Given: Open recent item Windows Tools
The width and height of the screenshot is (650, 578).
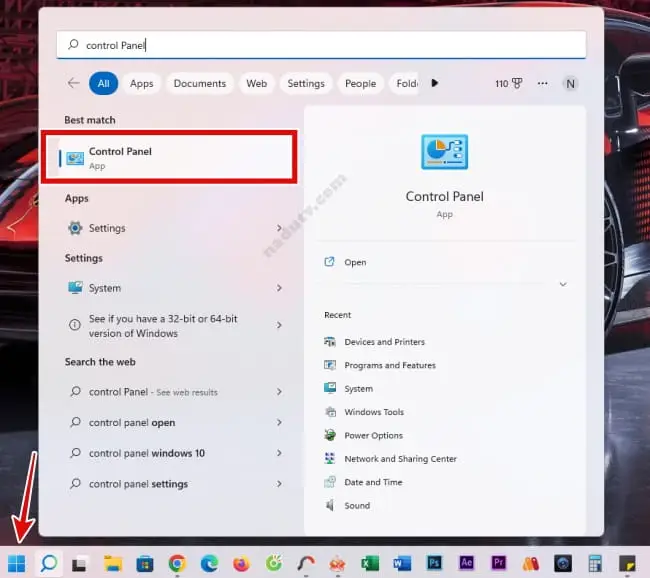Looking at the screenshot, I should (x=374, y=412).
